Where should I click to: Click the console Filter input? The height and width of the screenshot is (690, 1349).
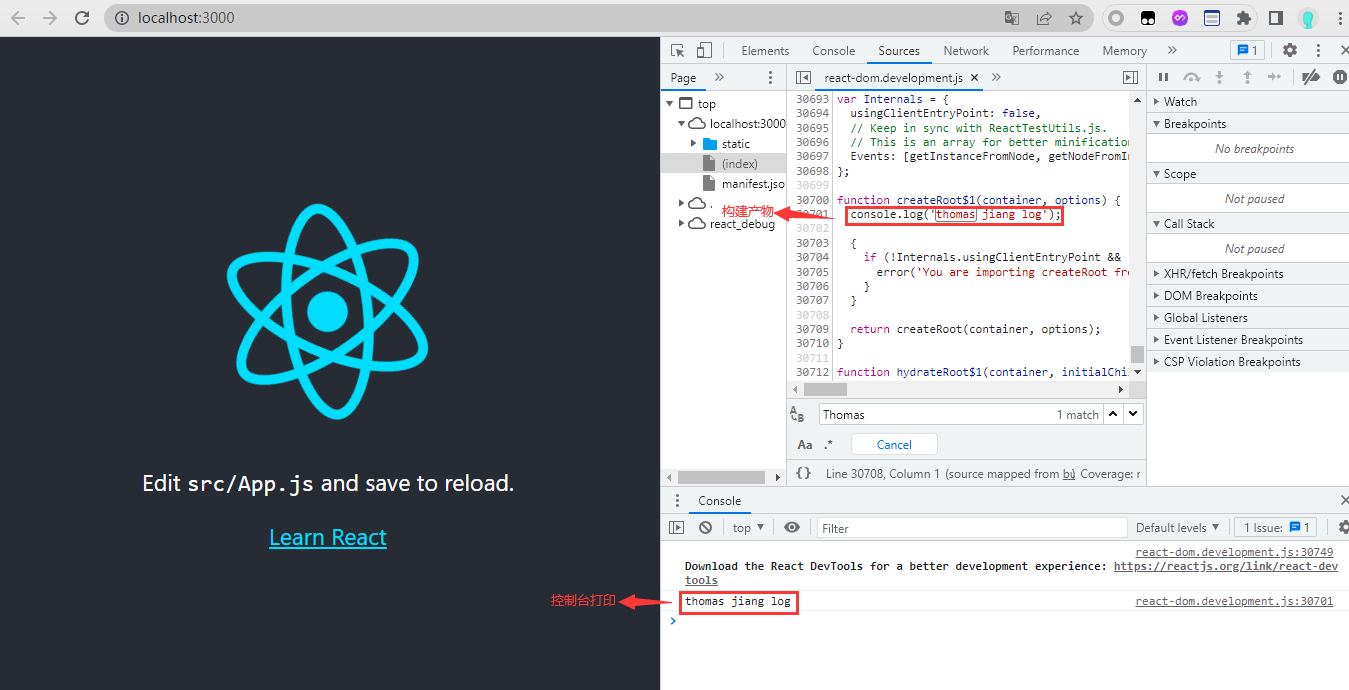[x=972, y=528]
